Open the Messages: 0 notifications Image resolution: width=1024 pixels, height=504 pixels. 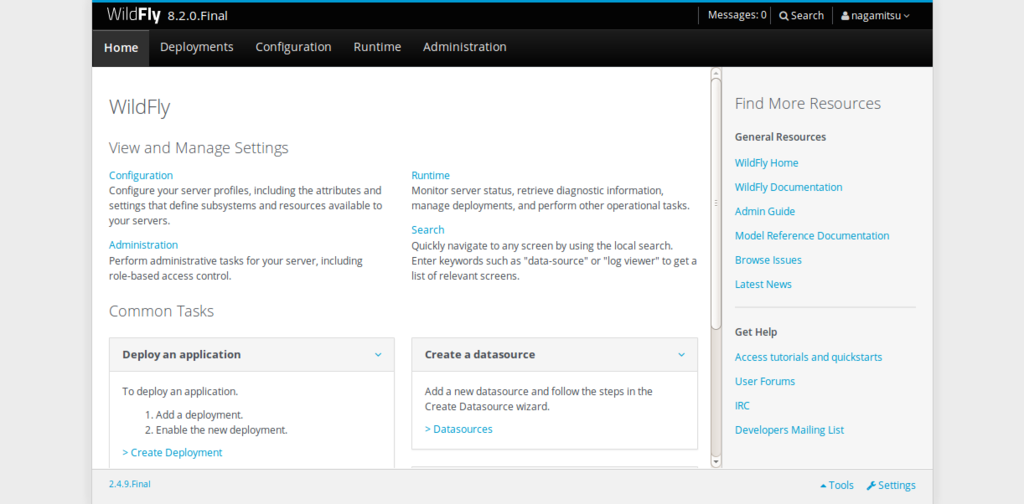(737, 15)
